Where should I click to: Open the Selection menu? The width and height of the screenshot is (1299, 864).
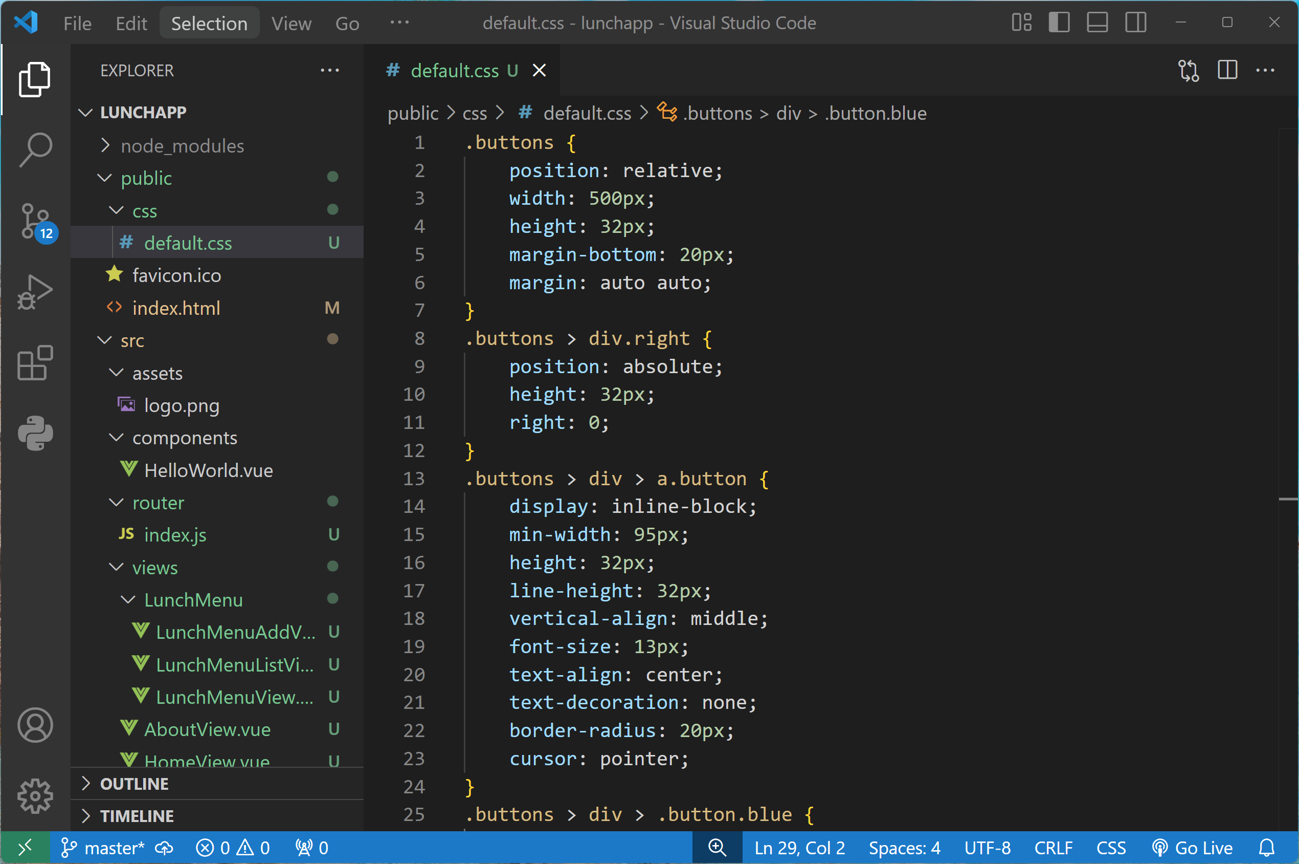coord(209,23)
